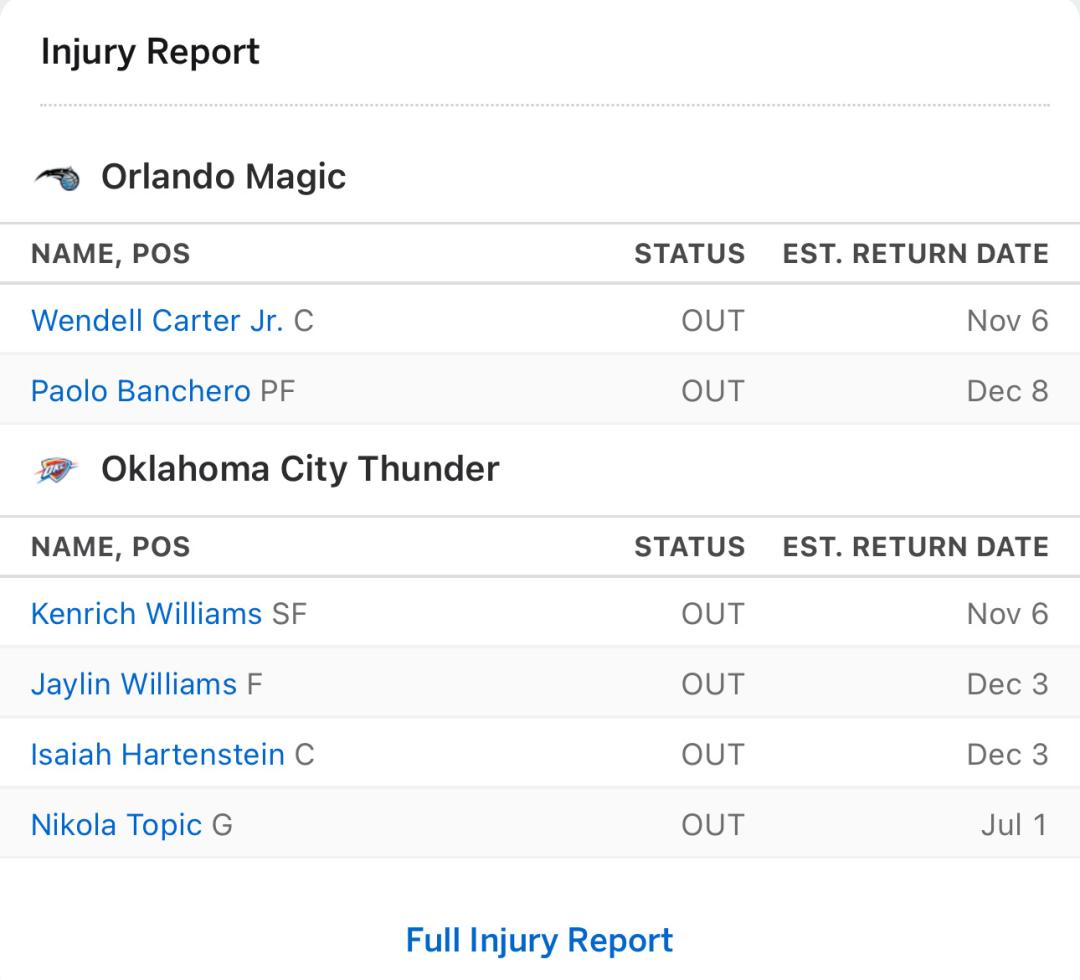Click Magic EST. RETURN DATE column header
Viewport: 1080px width, 980px height.
click(915, 253)
